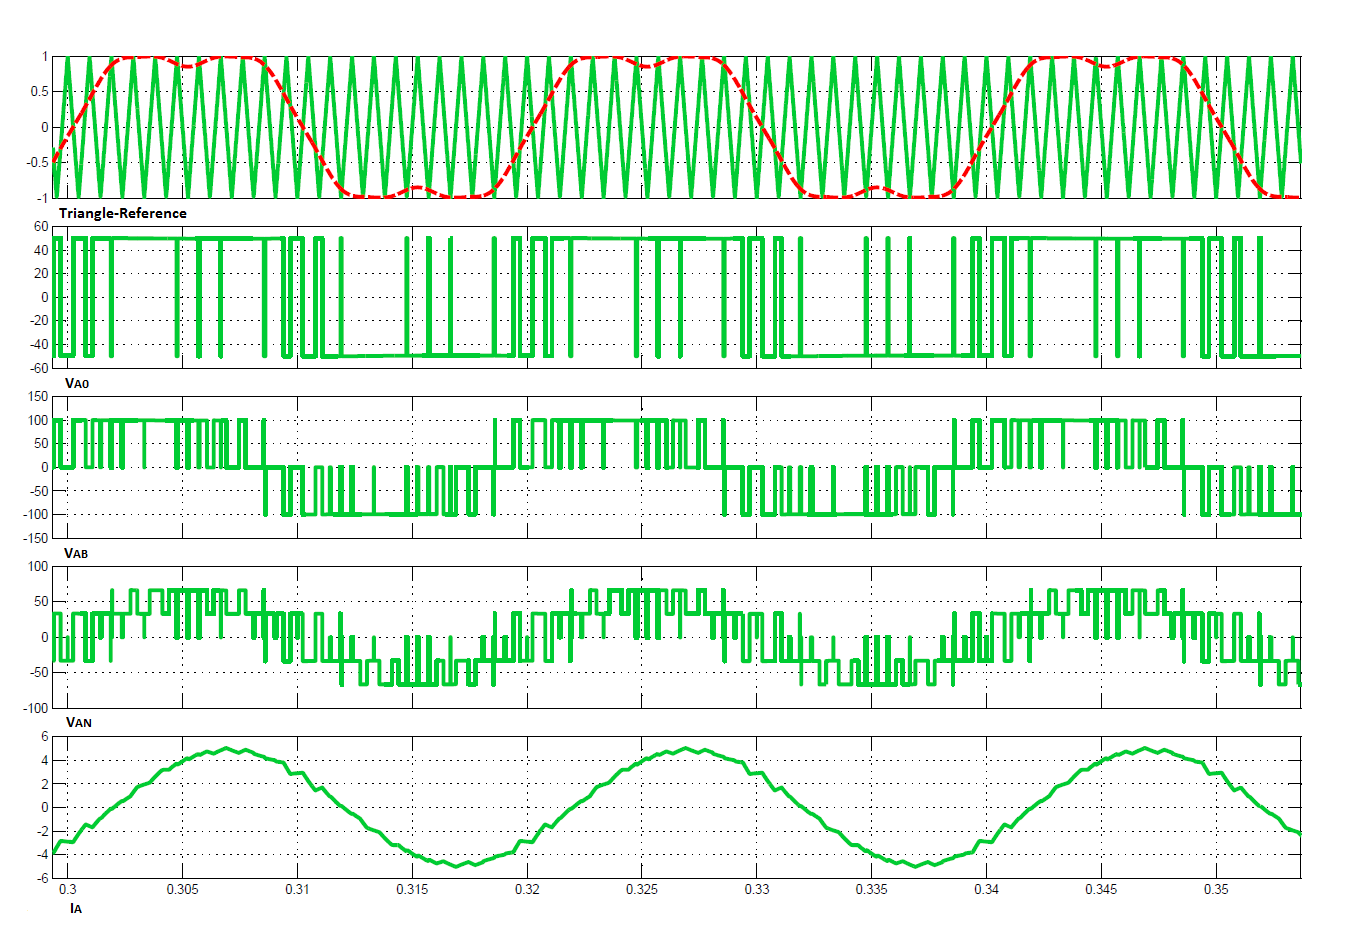Viewport: 1346px width, 951px height.
Task: Select the 0.325 time axis tick label
Action: point(642,889)
